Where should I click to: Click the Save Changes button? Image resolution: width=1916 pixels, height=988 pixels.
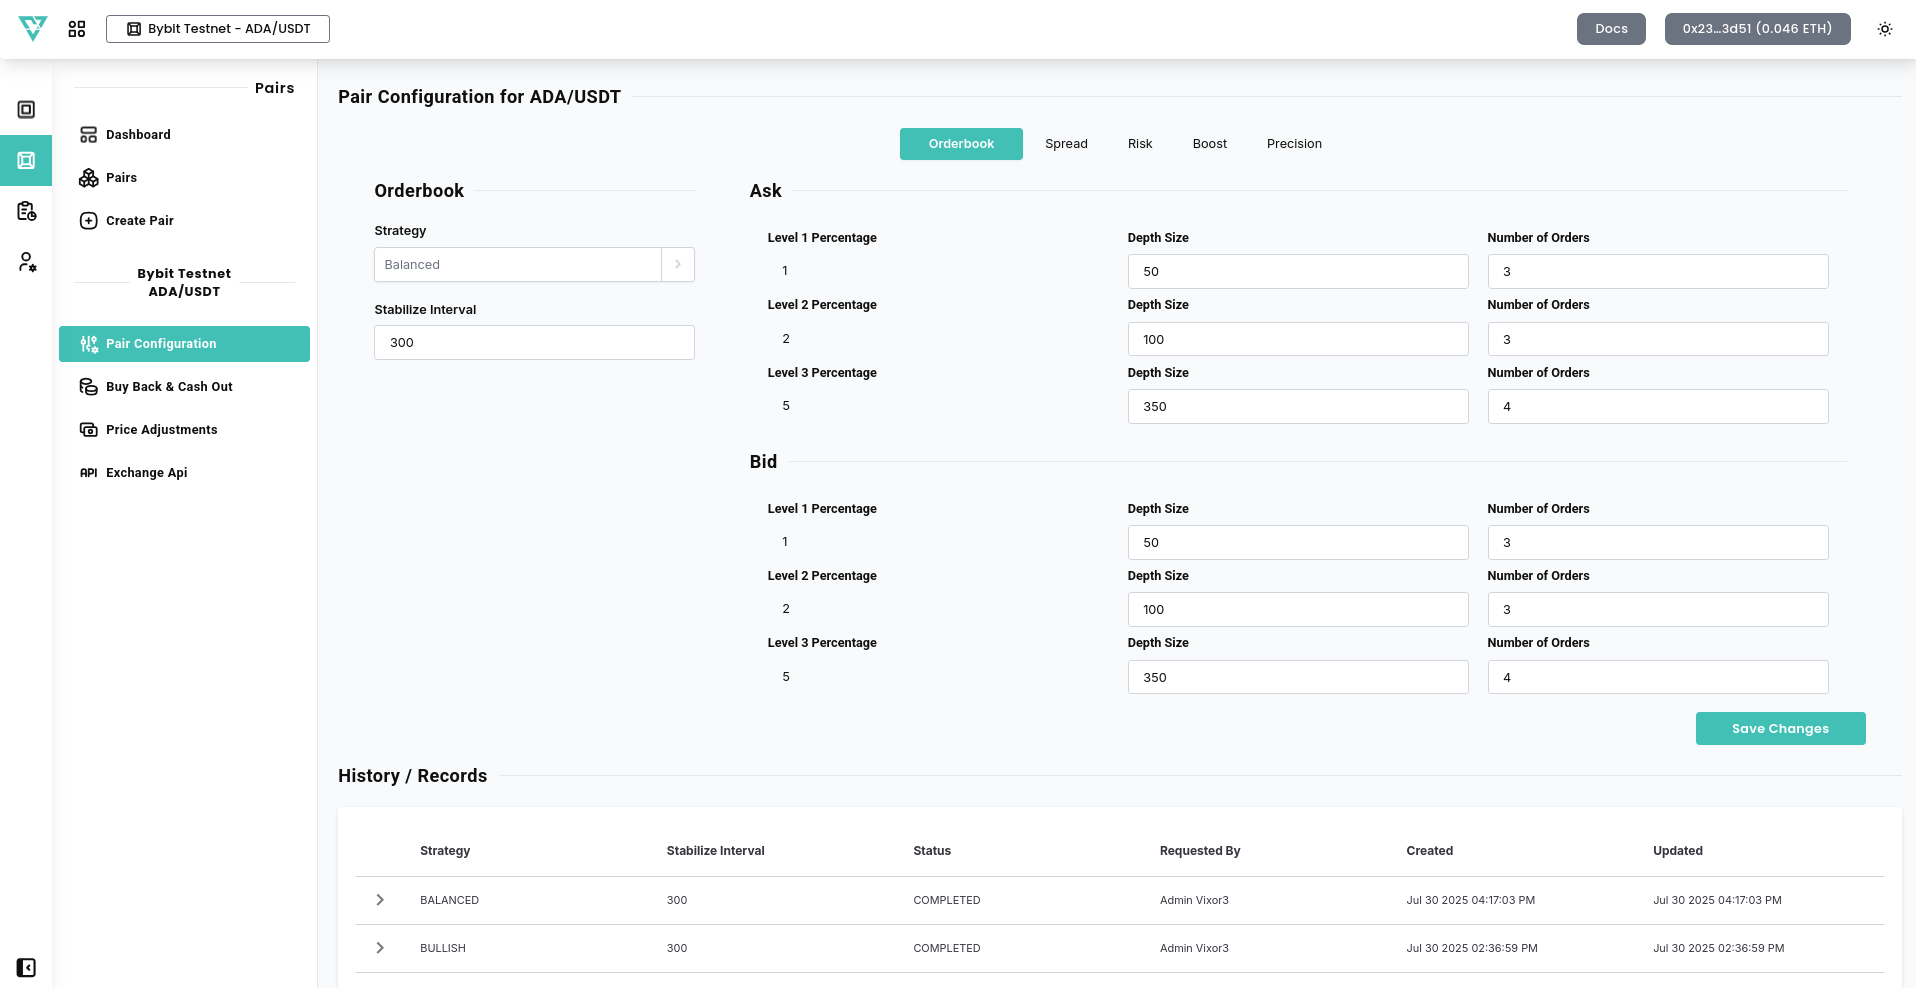(1779, 729)
